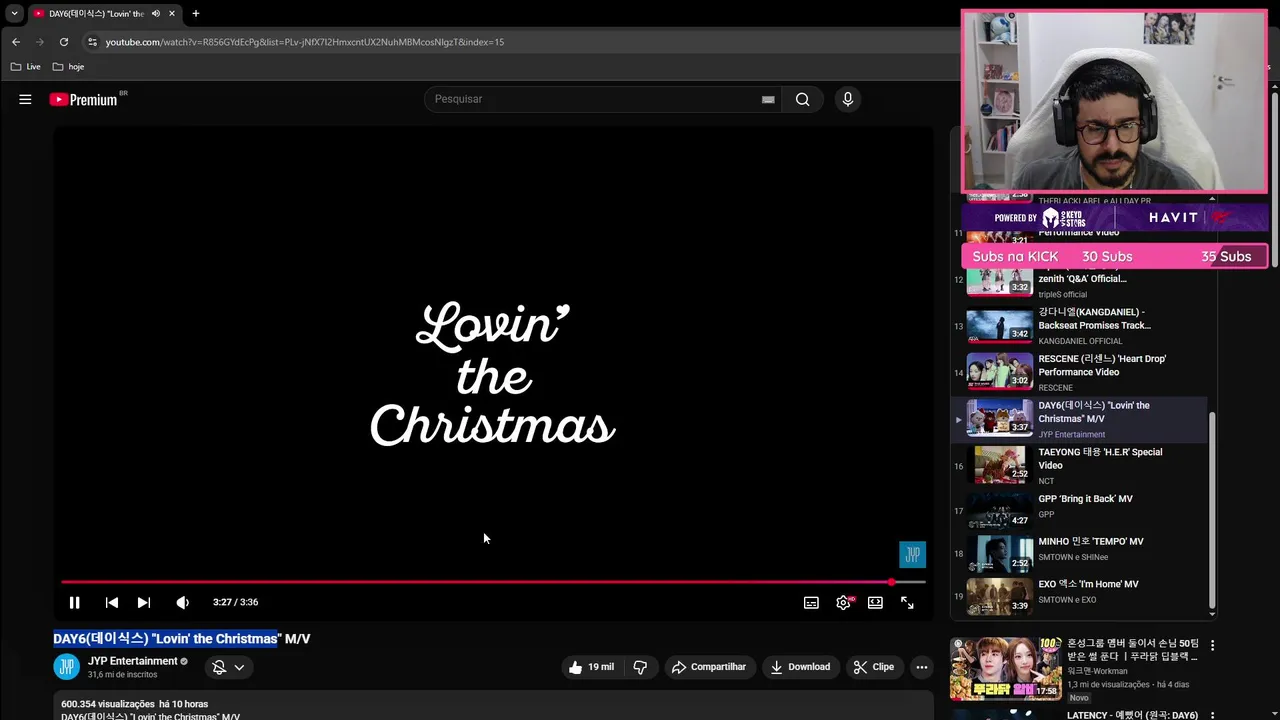Play MINHO TEMPO MV playlist item
1280x720 pixels.
click(x=1080, y=553)
